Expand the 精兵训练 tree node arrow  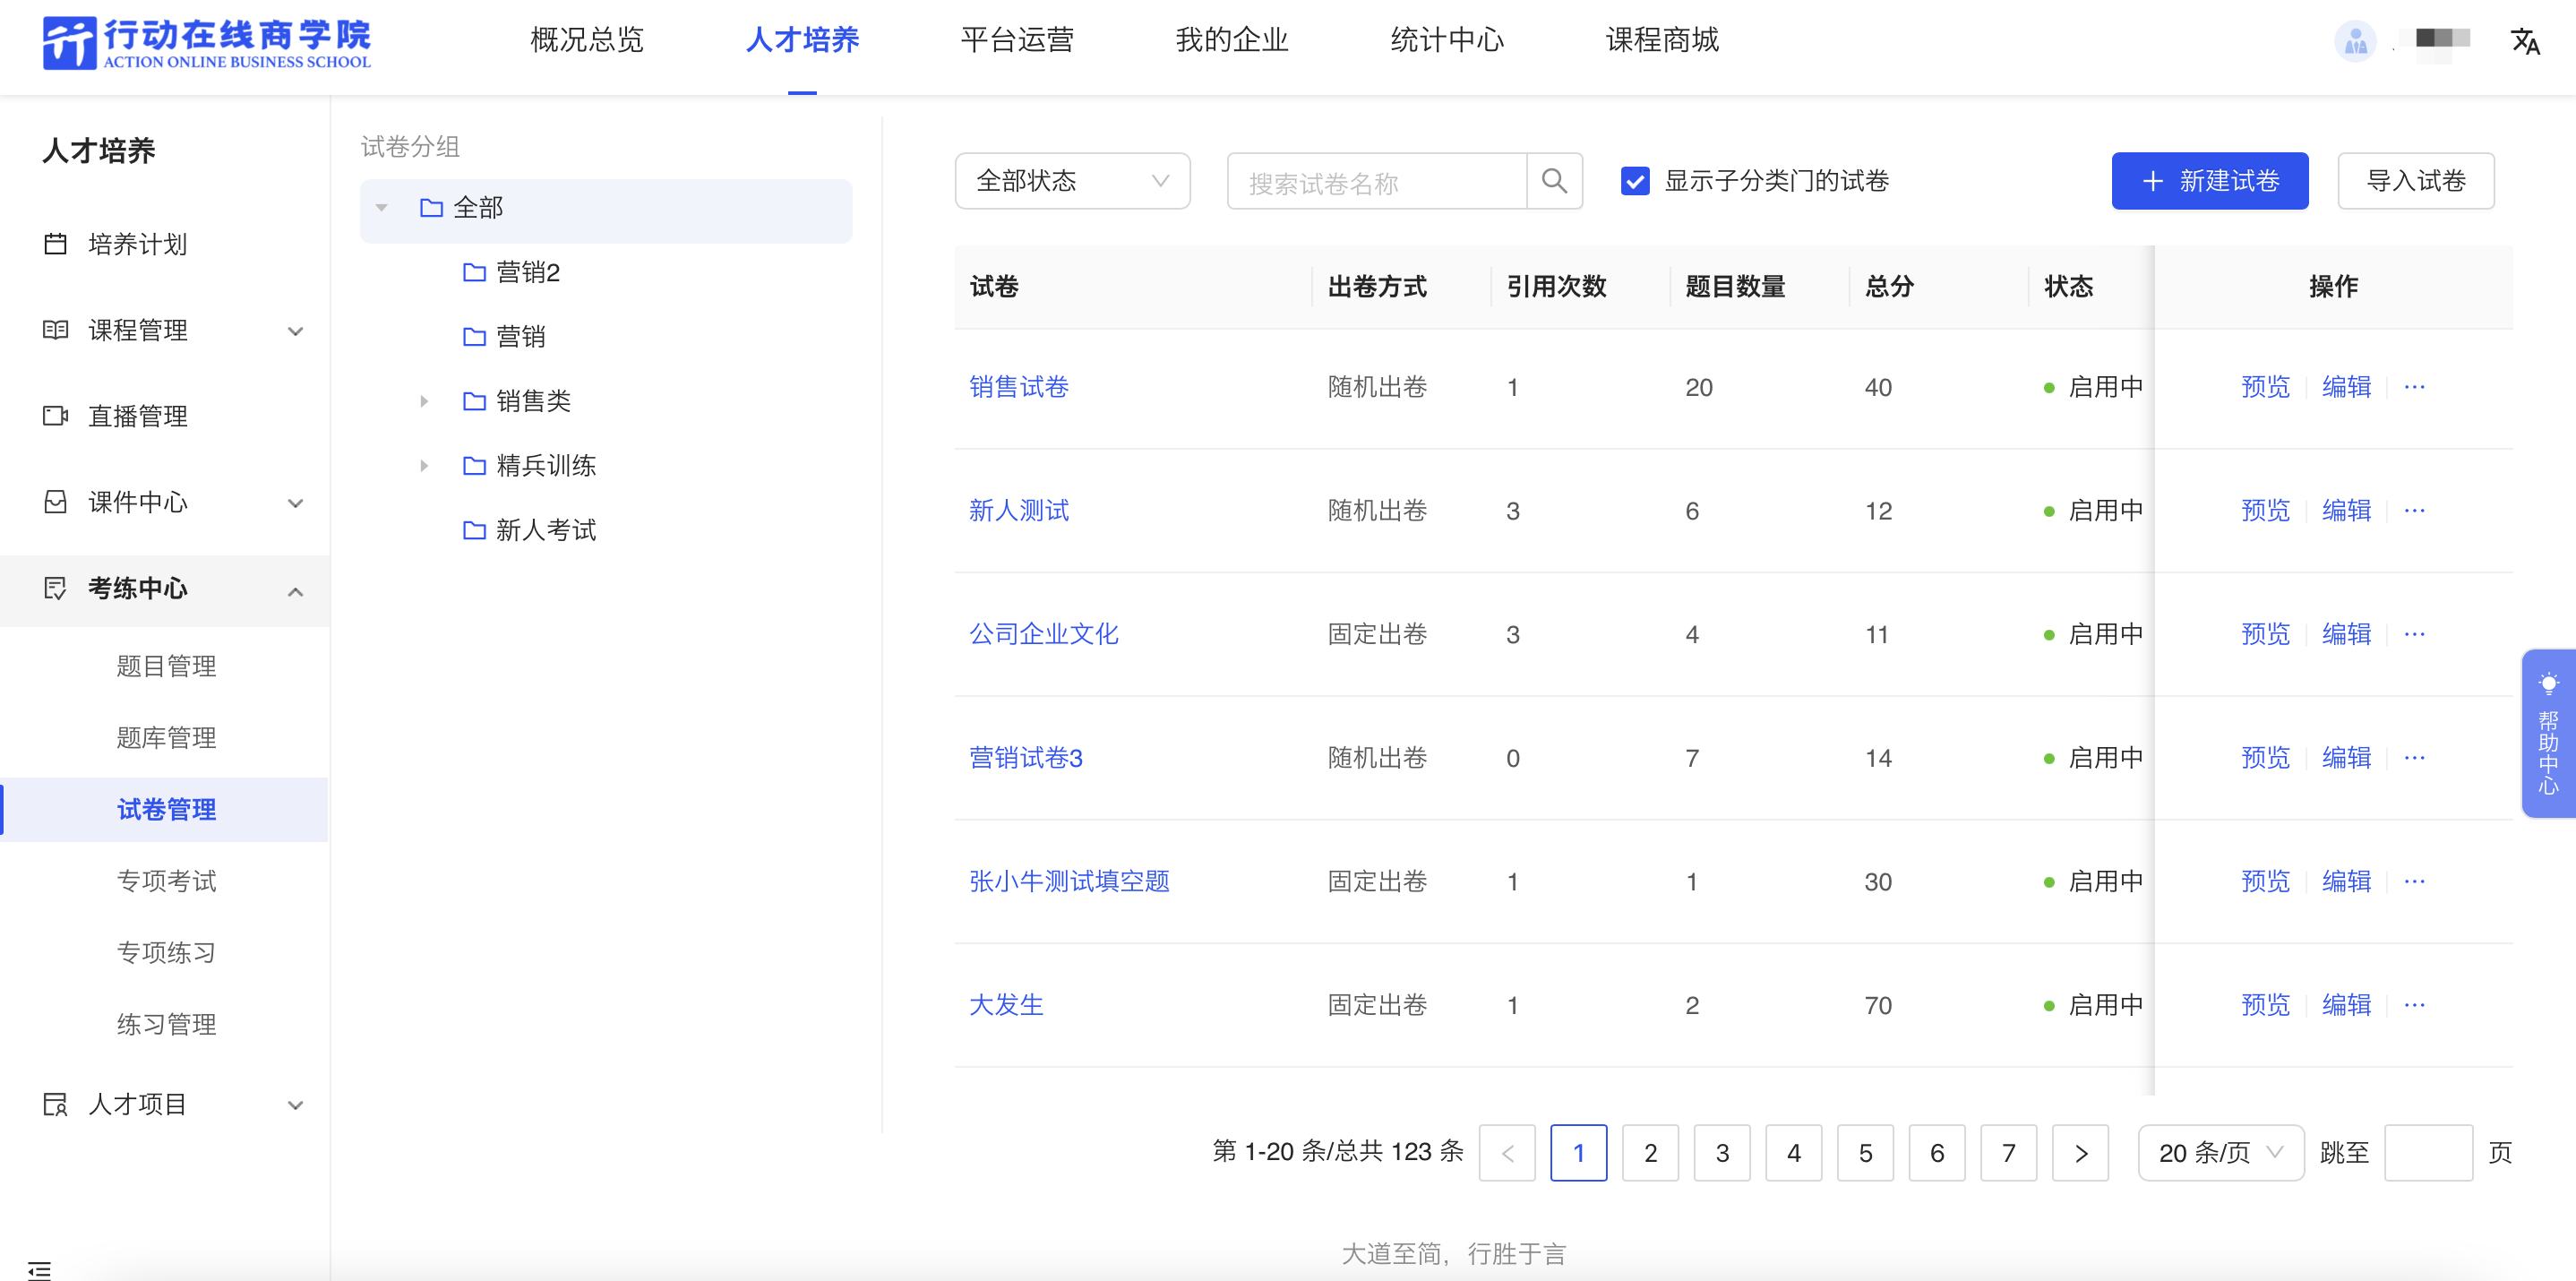[x=424, y=465]
